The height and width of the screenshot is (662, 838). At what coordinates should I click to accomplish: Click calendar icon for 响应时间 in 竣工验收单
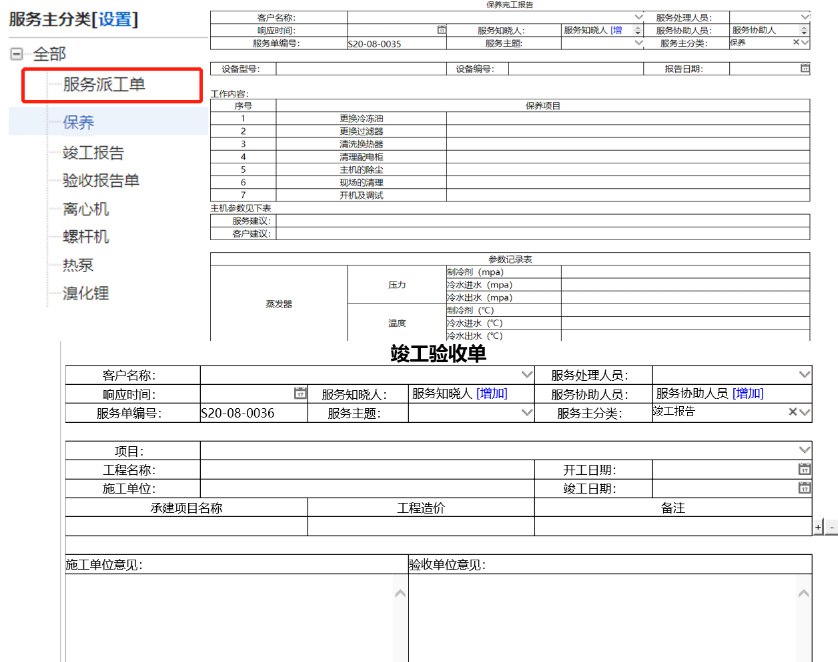point(300,393)
